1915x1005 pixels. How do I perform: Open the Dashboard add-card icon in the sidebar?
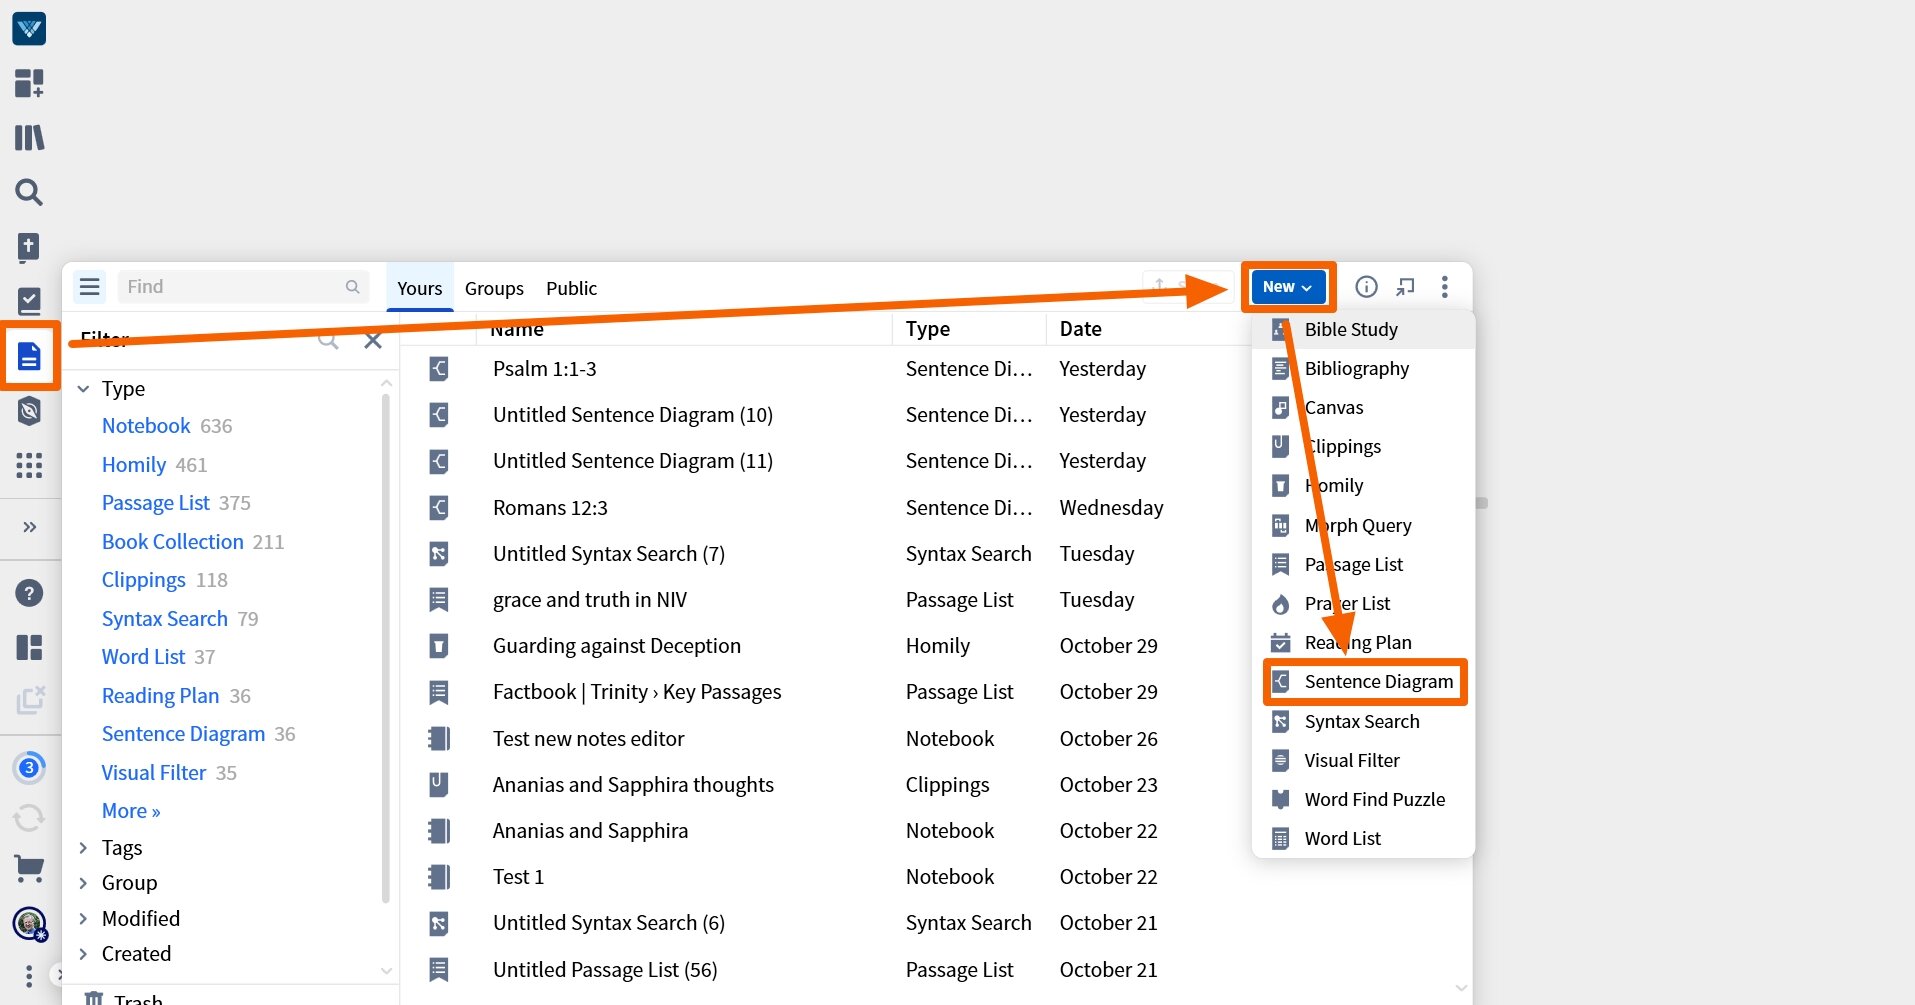click(x=29, y=83)
